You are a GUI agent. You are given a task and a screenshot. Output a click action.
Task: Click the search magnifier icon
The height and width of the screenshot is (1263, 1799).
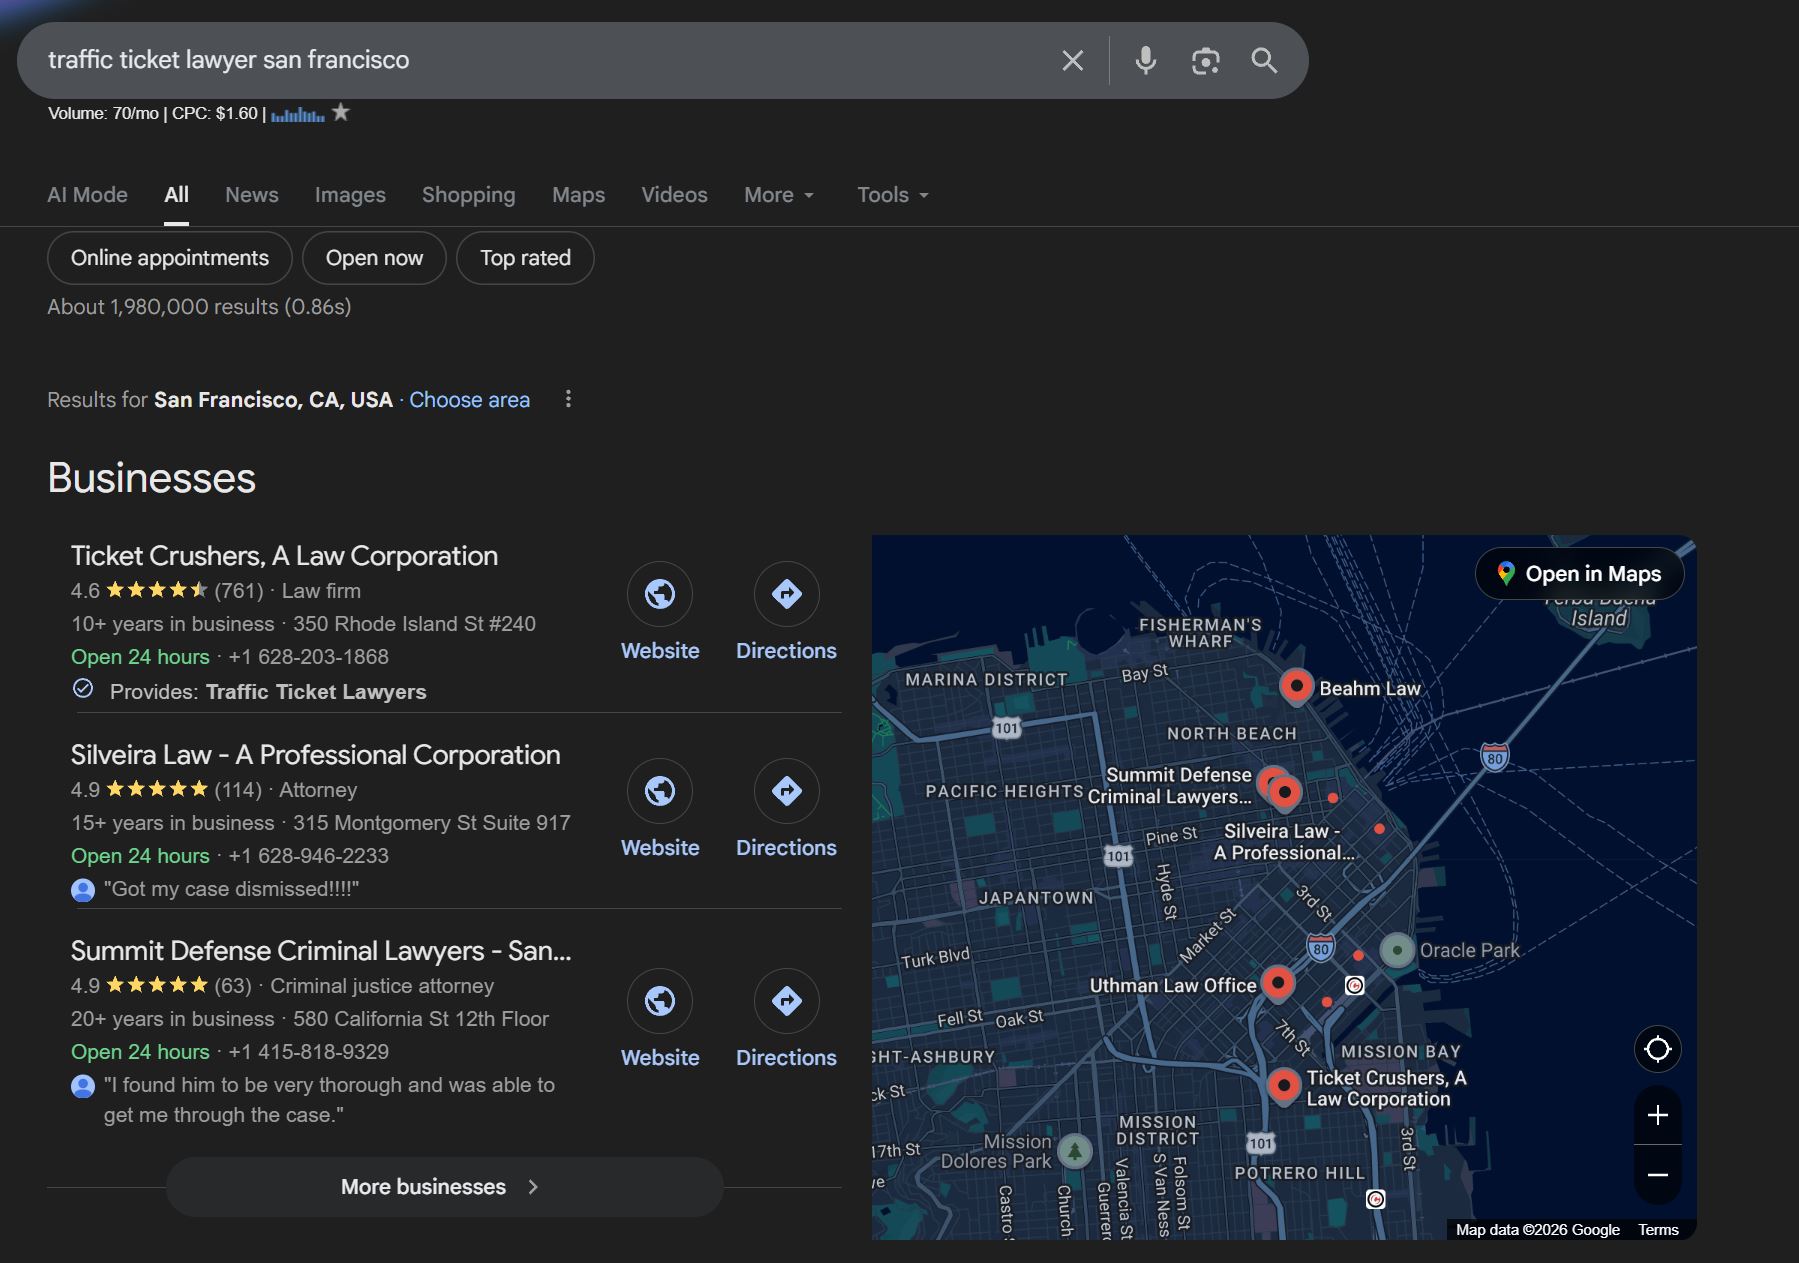[1263, 60]
